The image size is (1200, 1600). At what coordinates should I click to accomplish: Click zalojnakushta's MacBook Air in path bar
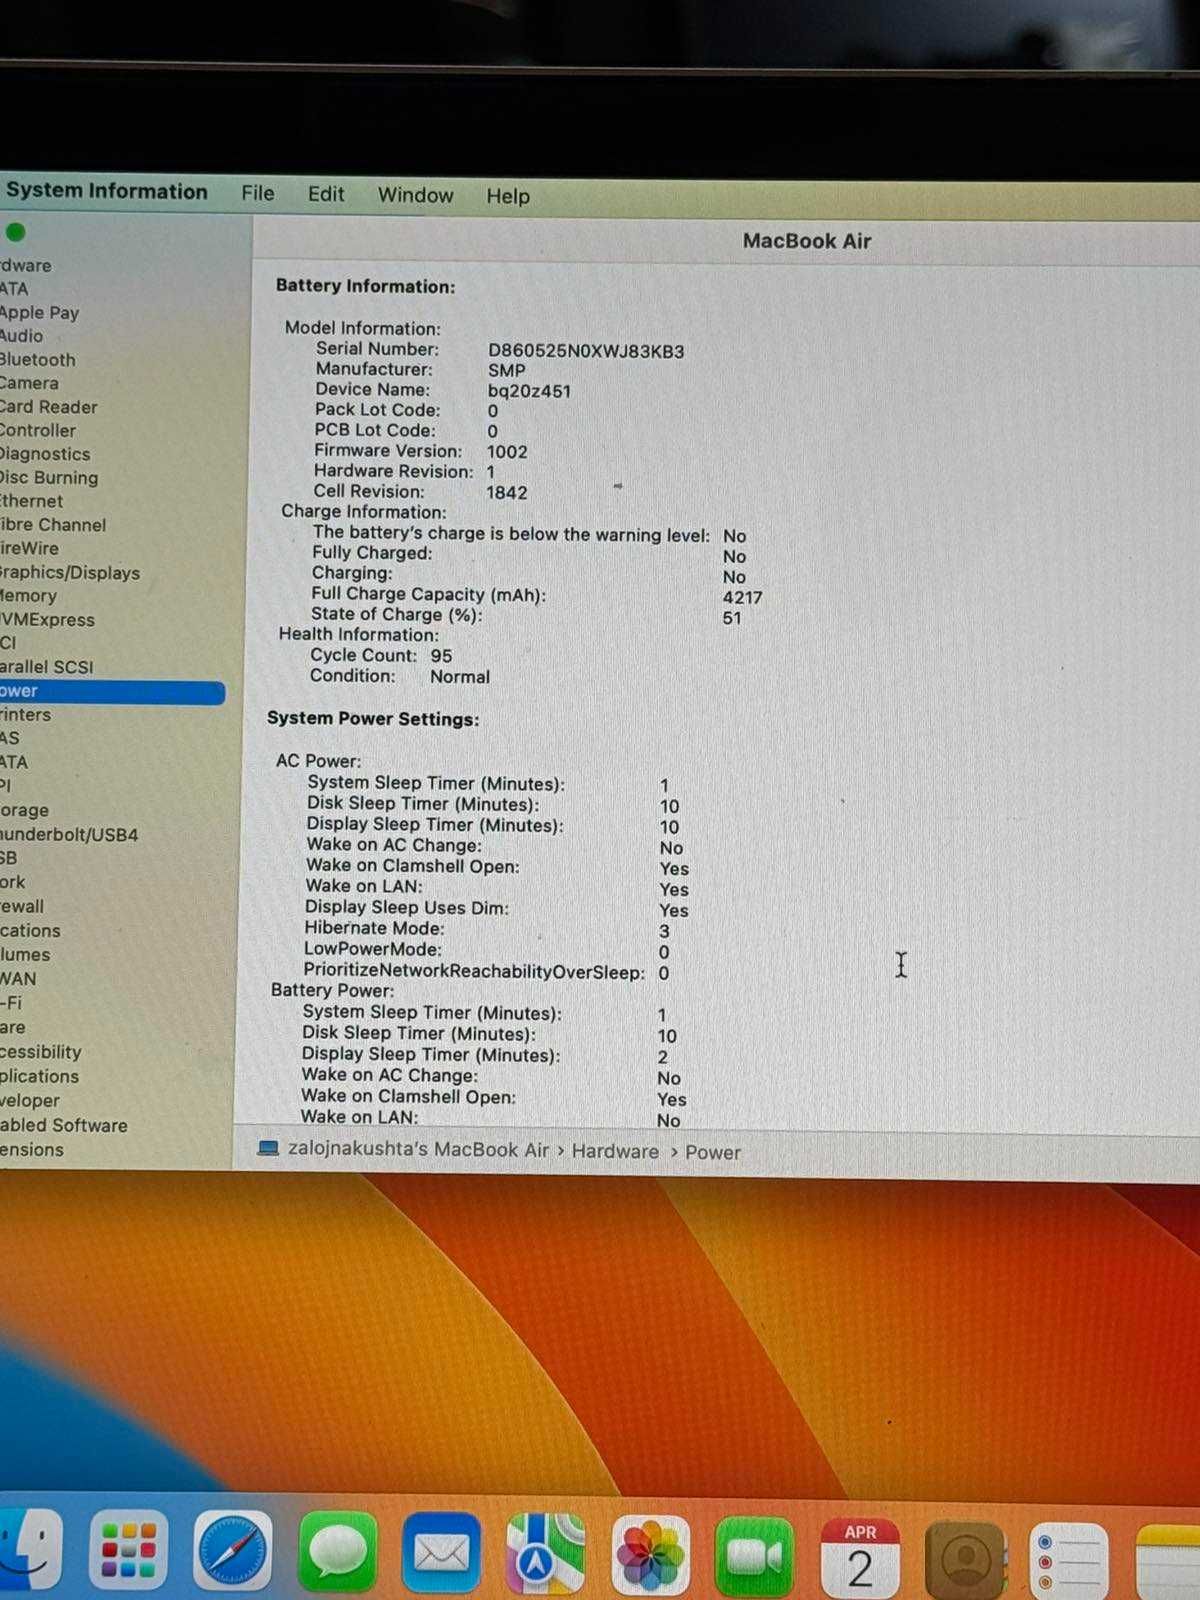tap(419, 1149)
